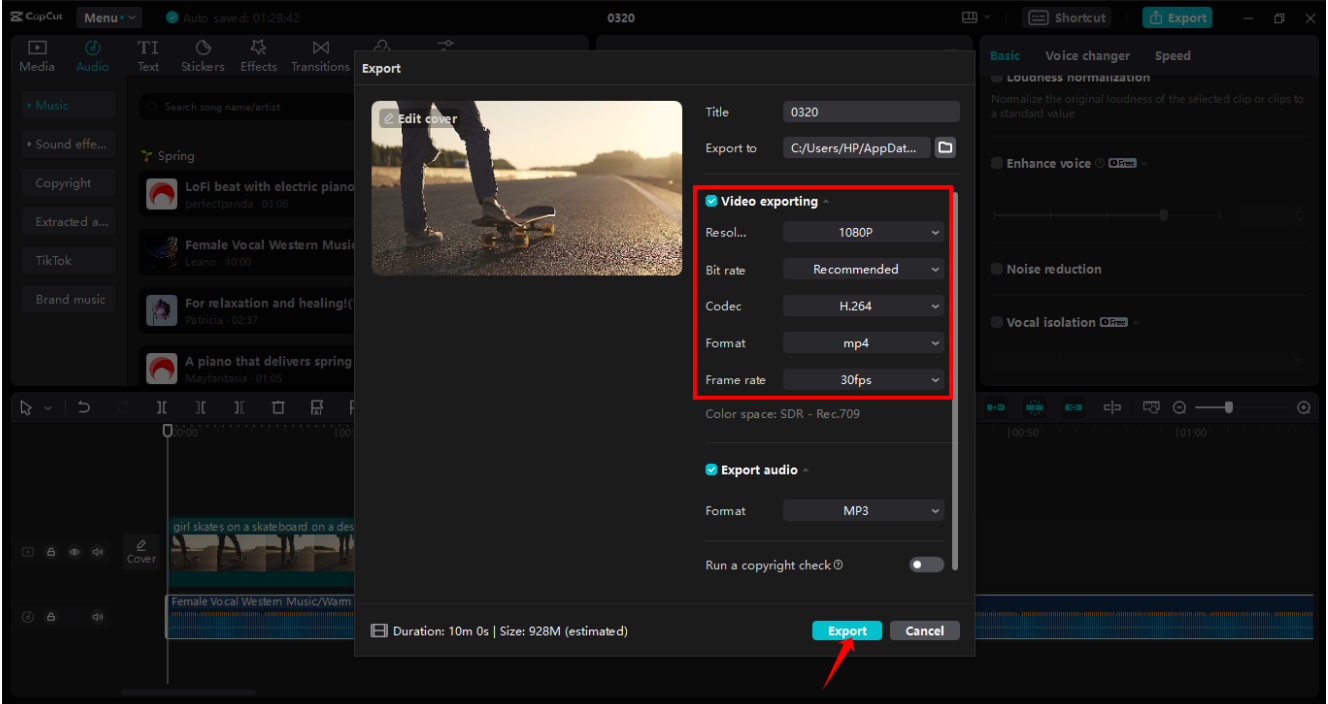Open the Resolution 1080P dropdown
This screenshot has width=1328, height=704.
tap(863, 232)
